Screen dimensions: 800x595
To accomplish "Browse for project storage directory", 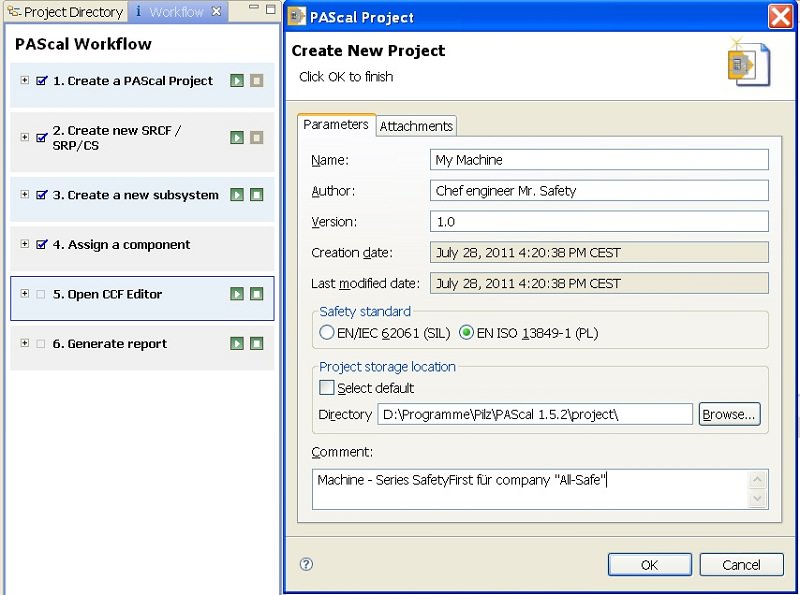I will [729, 414].
